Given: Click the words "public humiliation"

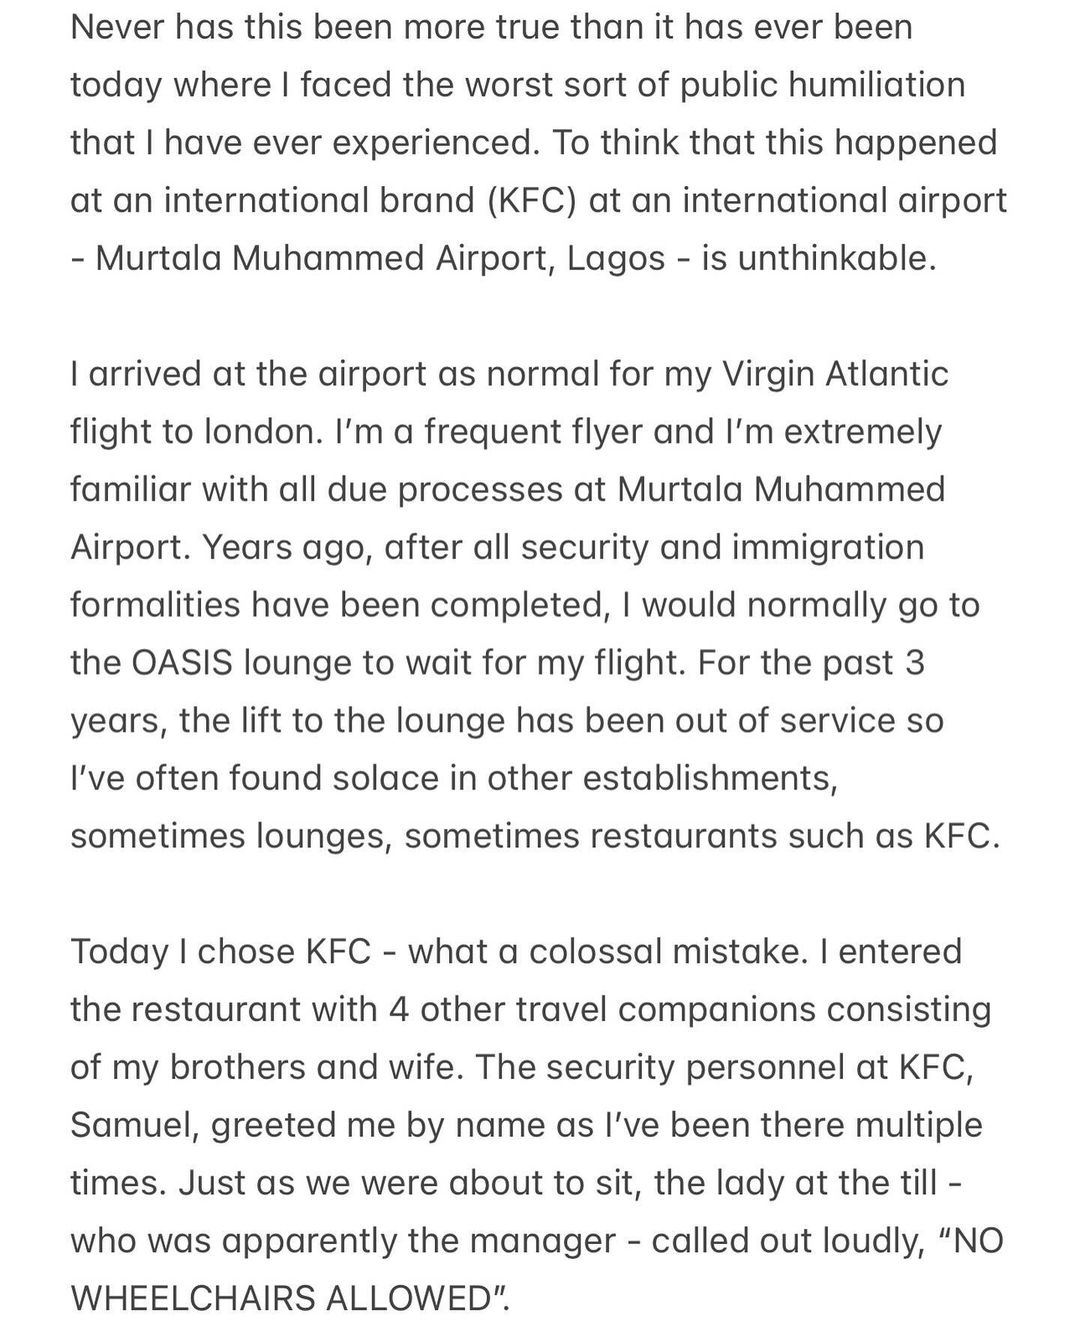Looking at the screenshot, I should [822, 84].
